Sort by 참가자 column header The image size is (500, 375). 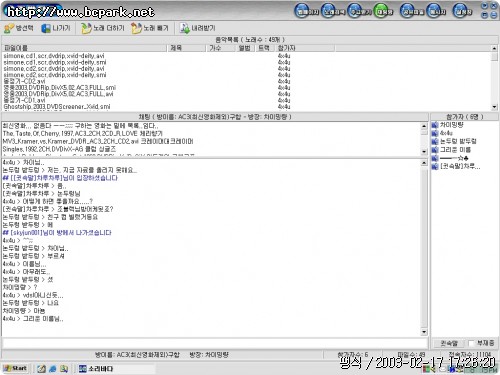click(305, 48)
